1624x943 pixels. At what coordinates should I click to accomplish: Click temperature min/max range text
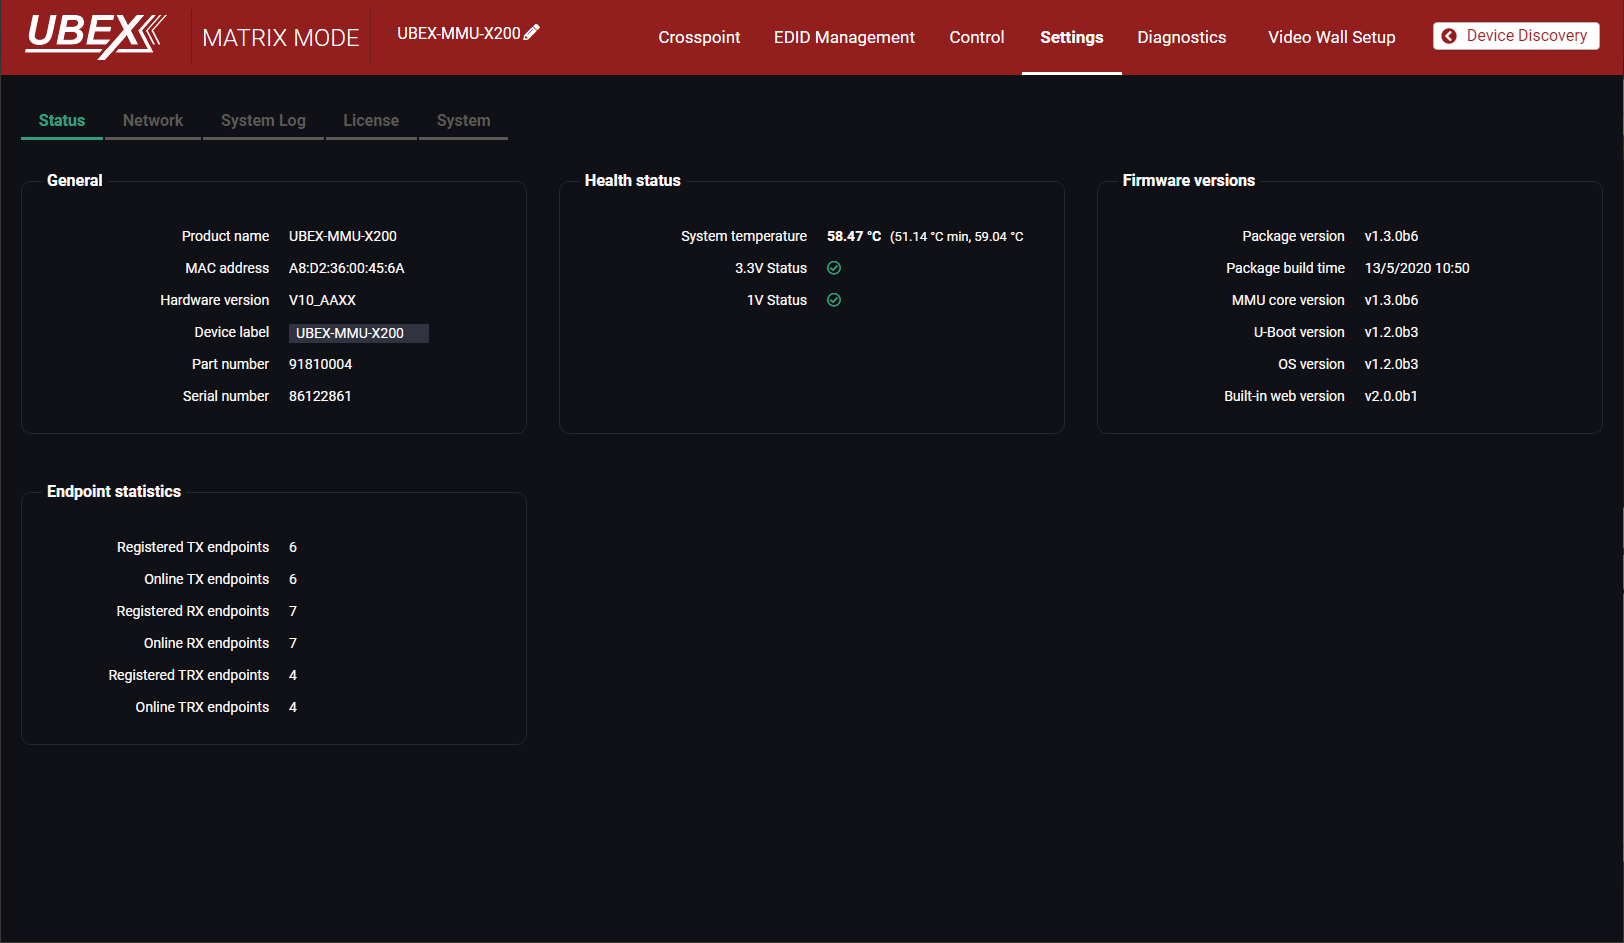coord(957,237)
